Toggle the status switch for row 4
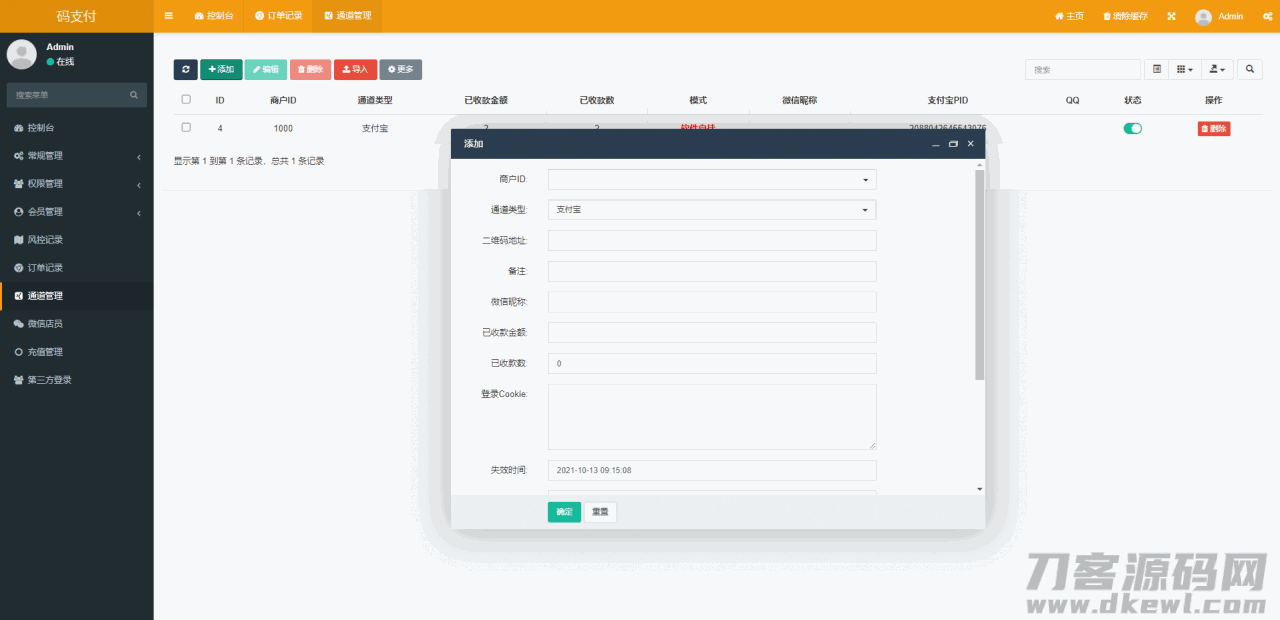Screen dimensions: 1280x620 point(1132,128)
